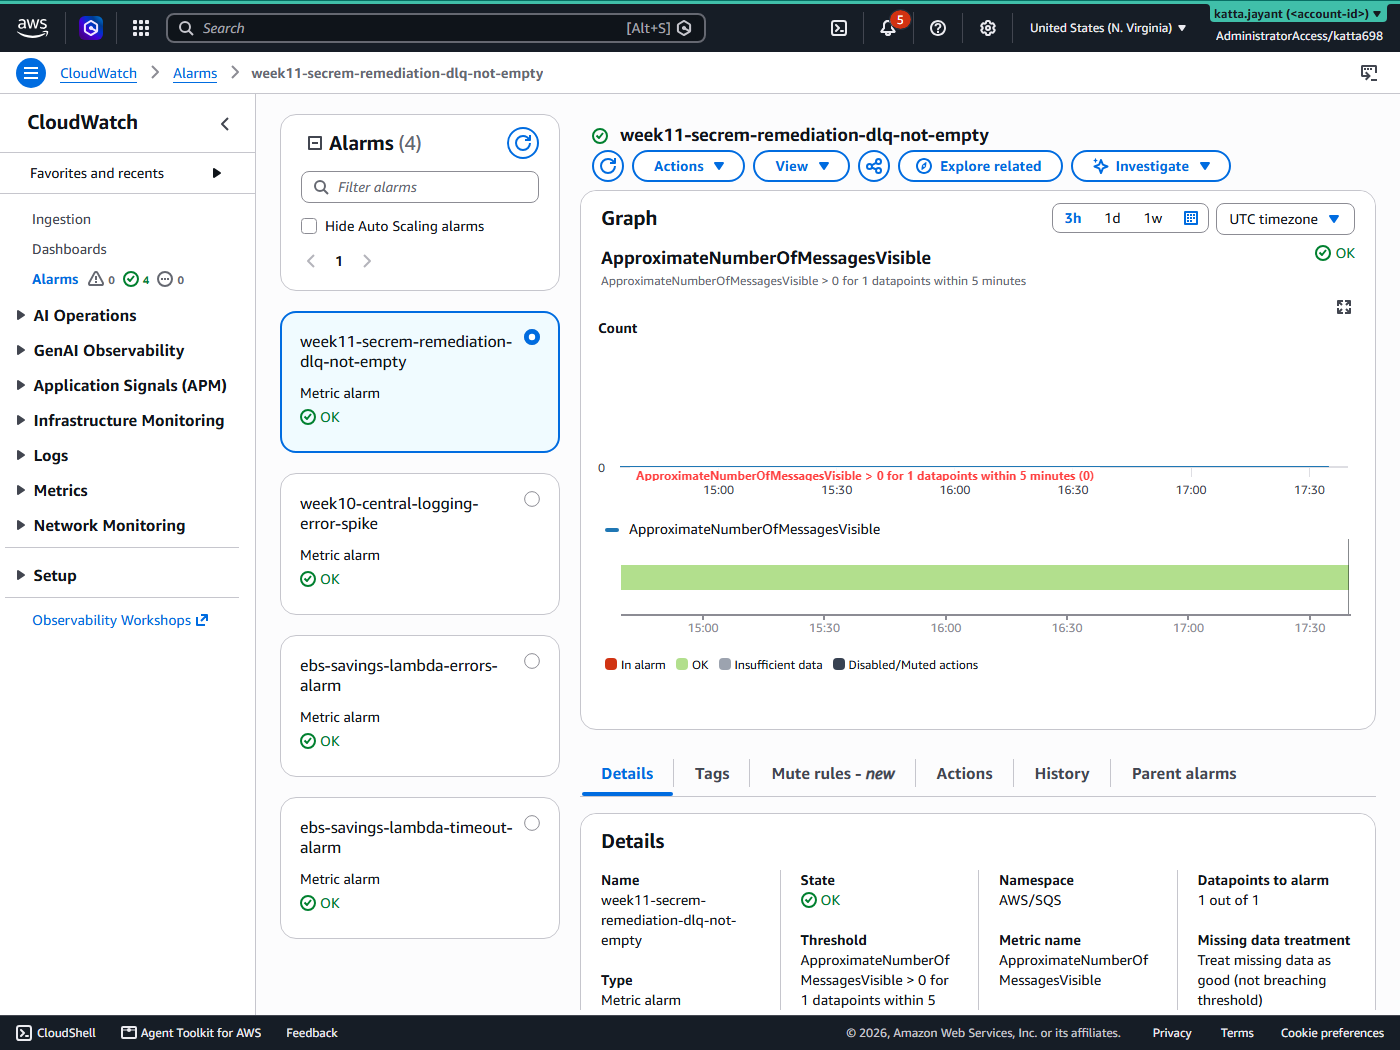Select the week11-secrem-remediation-dlq-not-empty radio button

(532, 337)
